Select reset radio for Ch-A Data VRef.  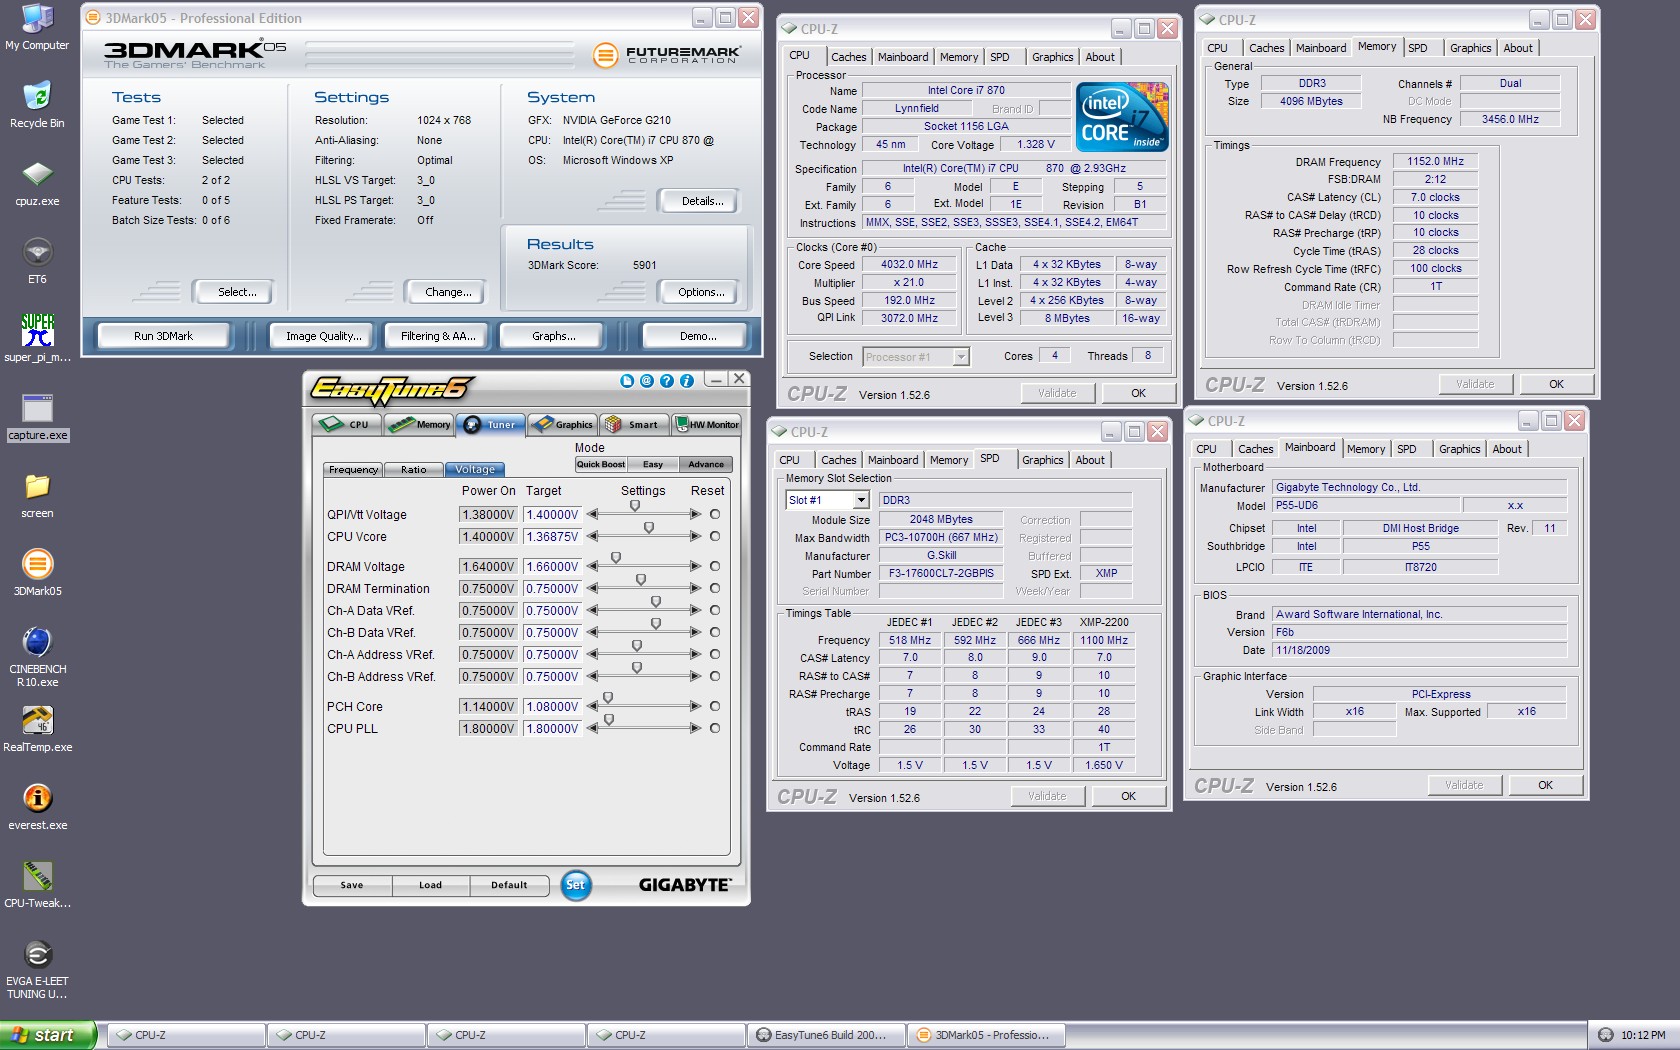[715, 610]
